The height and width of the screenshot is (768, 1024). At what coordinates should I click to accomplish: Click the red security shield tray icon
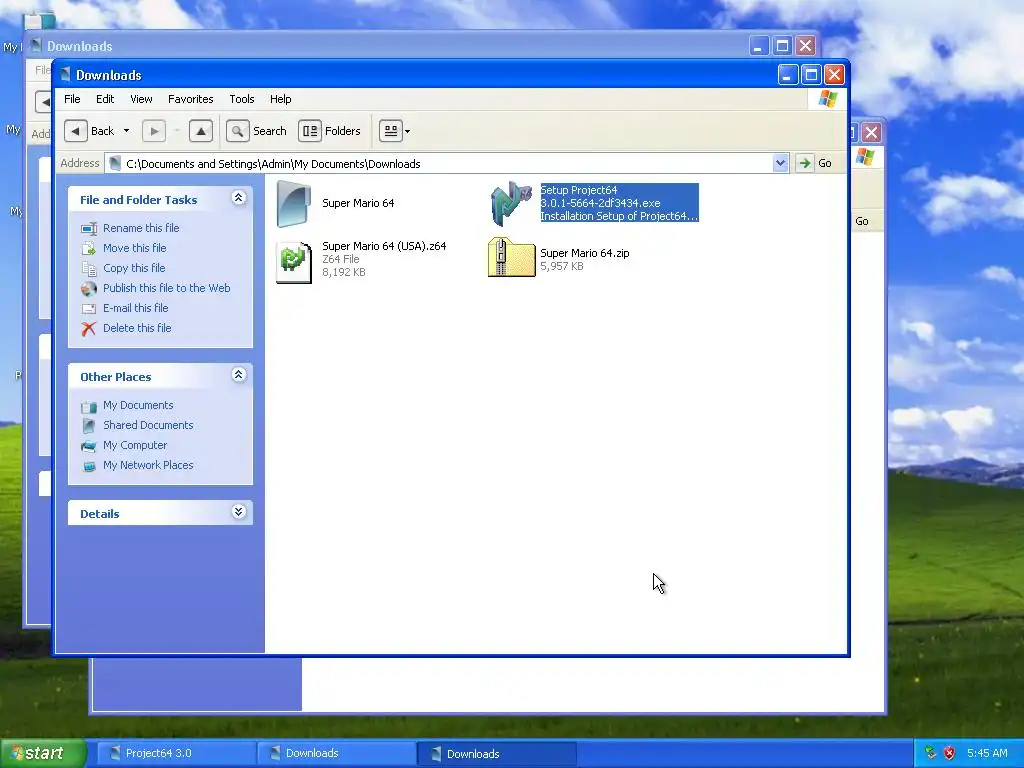click(950, 754)
